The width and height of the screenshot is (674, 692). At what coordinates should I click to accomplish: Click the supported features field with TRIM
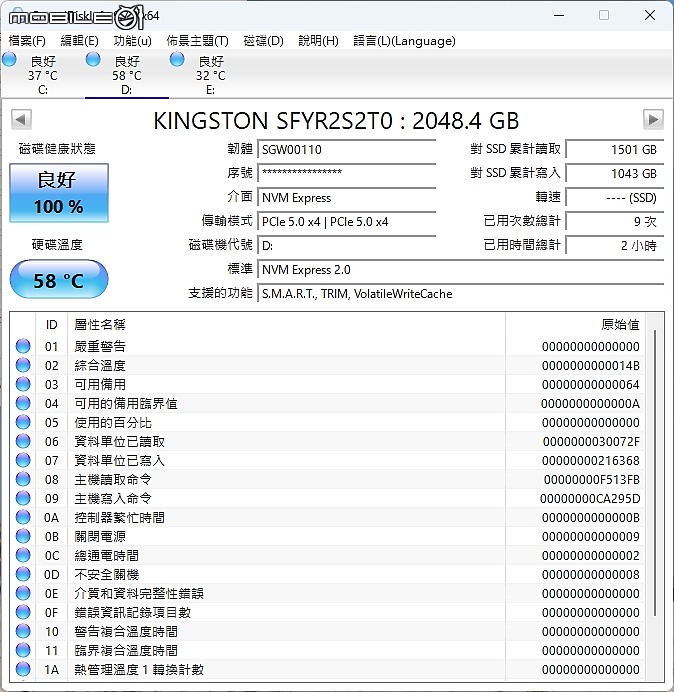[461, 293]
